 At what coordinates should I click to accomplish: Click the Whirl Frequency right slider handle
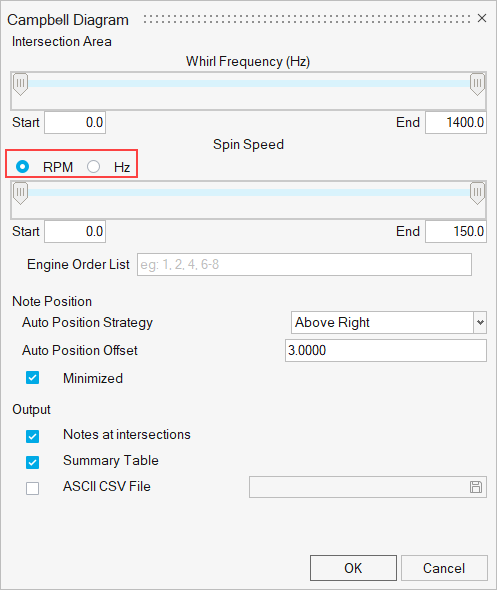click(x=477, y=84)
